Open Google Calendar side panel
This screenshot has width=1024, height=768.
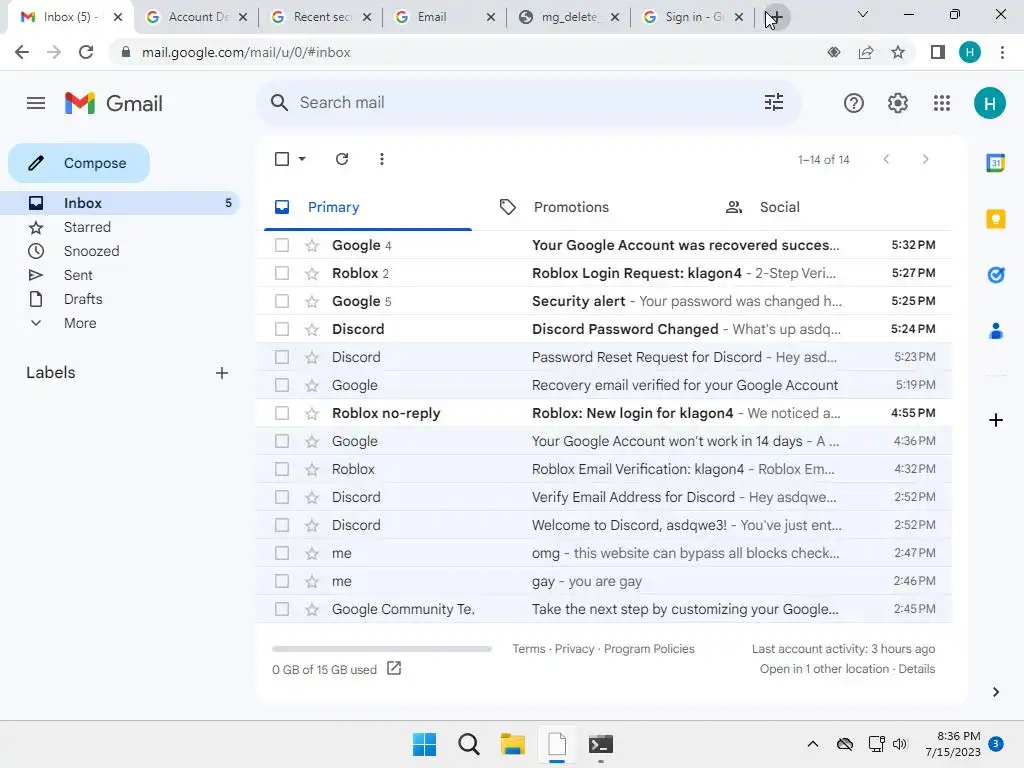coord(995,163)
